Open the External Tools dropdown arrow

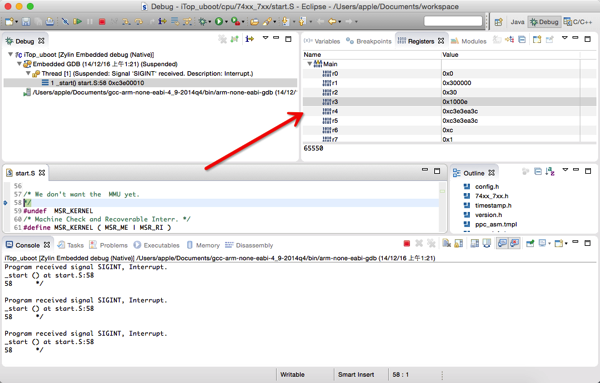click(x=243, y=22)
